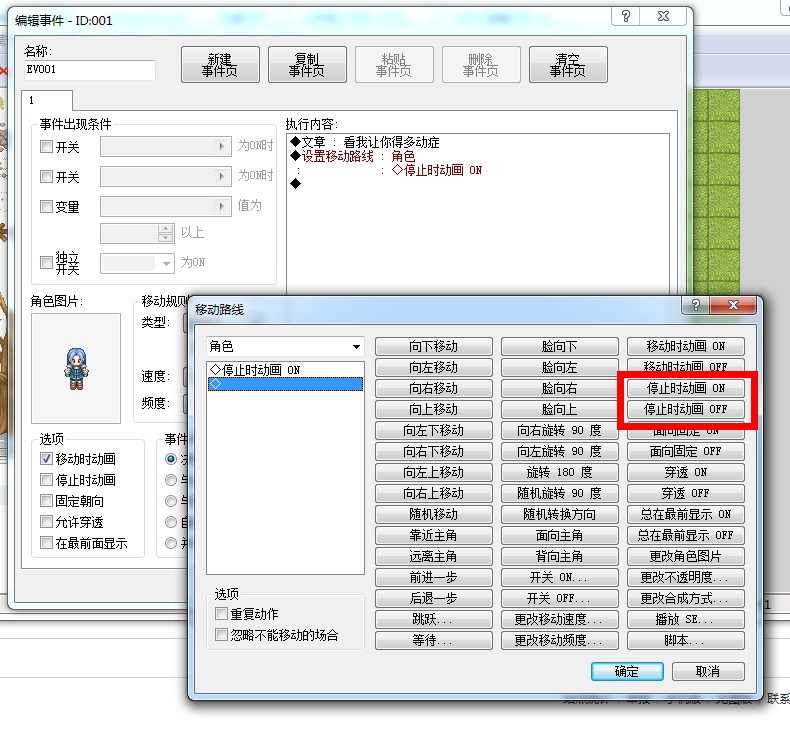Image resolution: width=790 pixels, height=751 pixels.
Task: Tick the 重复动作 checkbox
Action: coord(221,613)
